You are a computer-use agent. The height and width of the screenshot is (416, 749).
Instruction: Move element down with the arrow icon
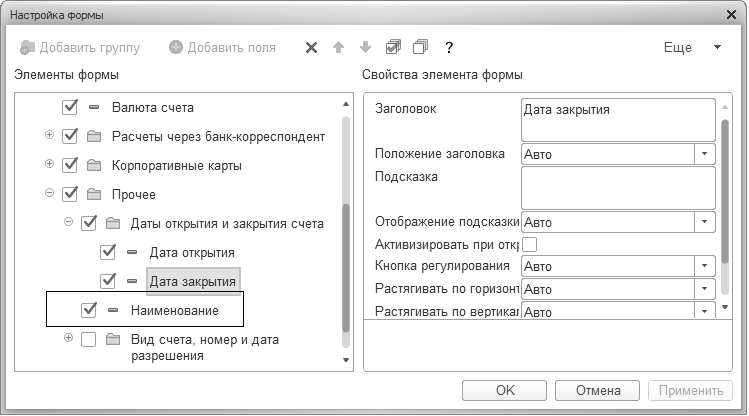click(365, 47)
